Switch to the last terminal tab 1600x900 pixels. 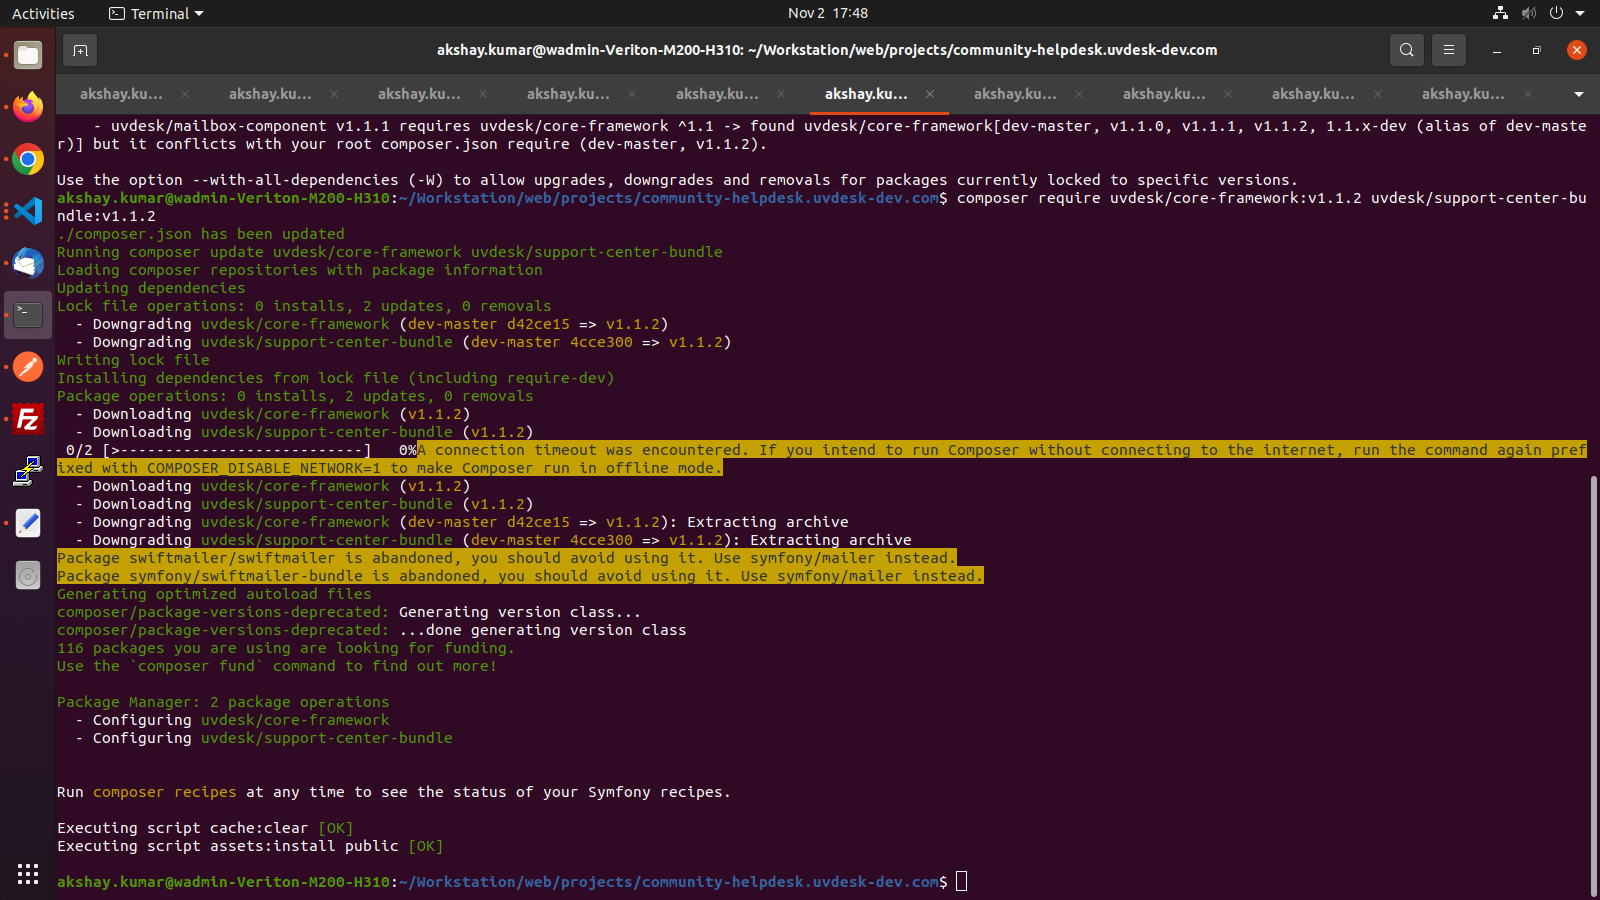tap(1462, 94)
